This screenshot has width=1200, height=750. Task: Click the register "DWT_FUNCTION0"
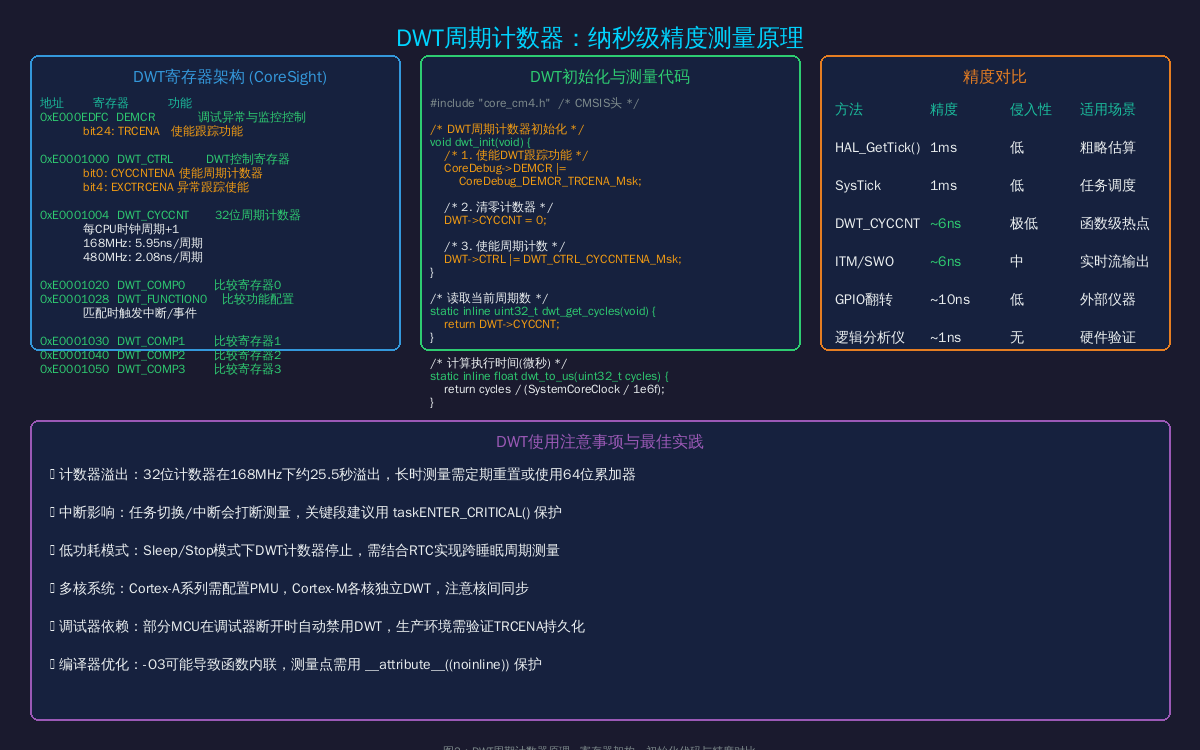pyautogui.click(x=162, y=299)
